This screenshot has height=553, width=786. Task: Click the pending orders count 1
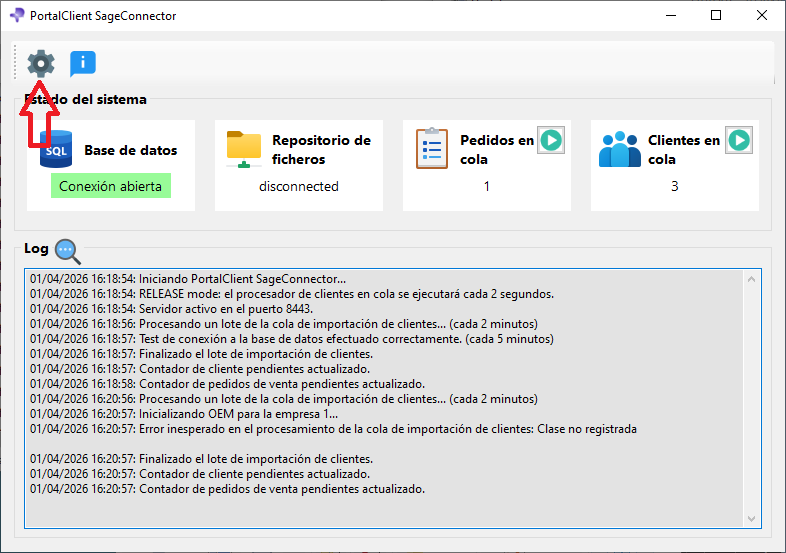tap(486, 187)
